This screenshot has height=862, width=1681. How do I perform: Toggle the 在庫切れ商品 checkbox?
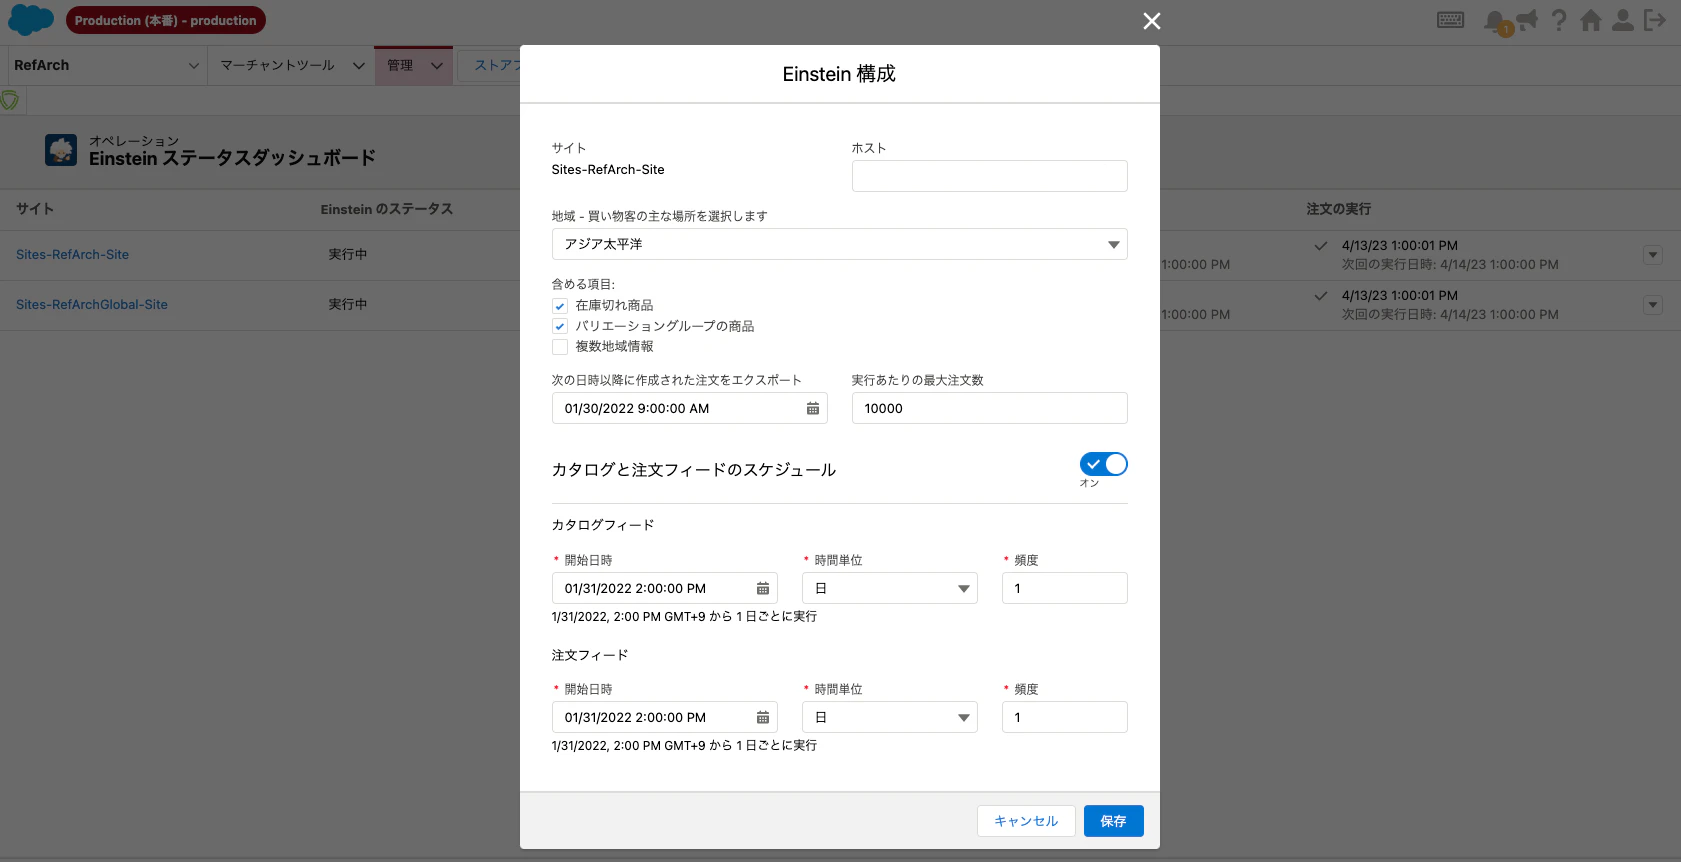point(560,306)
